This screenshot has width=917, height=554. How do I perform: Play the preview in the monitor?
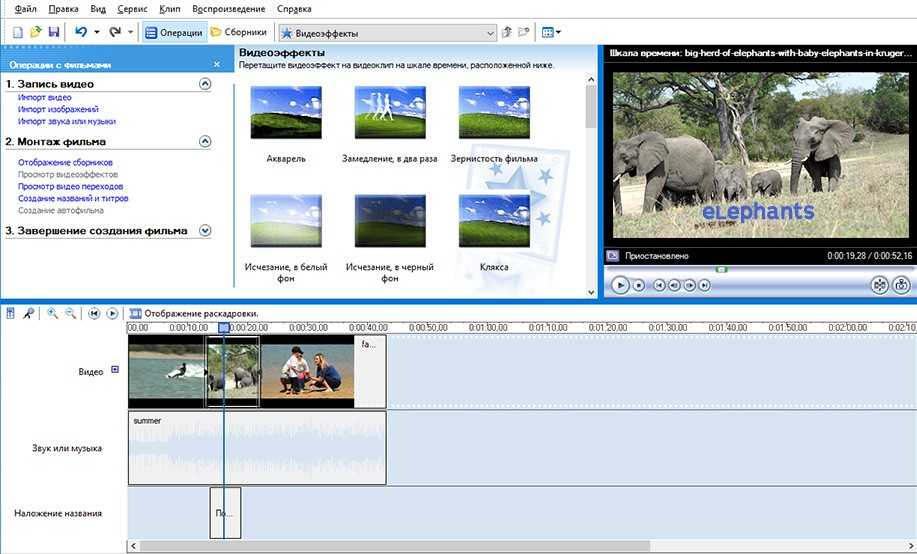coord(620,285)
